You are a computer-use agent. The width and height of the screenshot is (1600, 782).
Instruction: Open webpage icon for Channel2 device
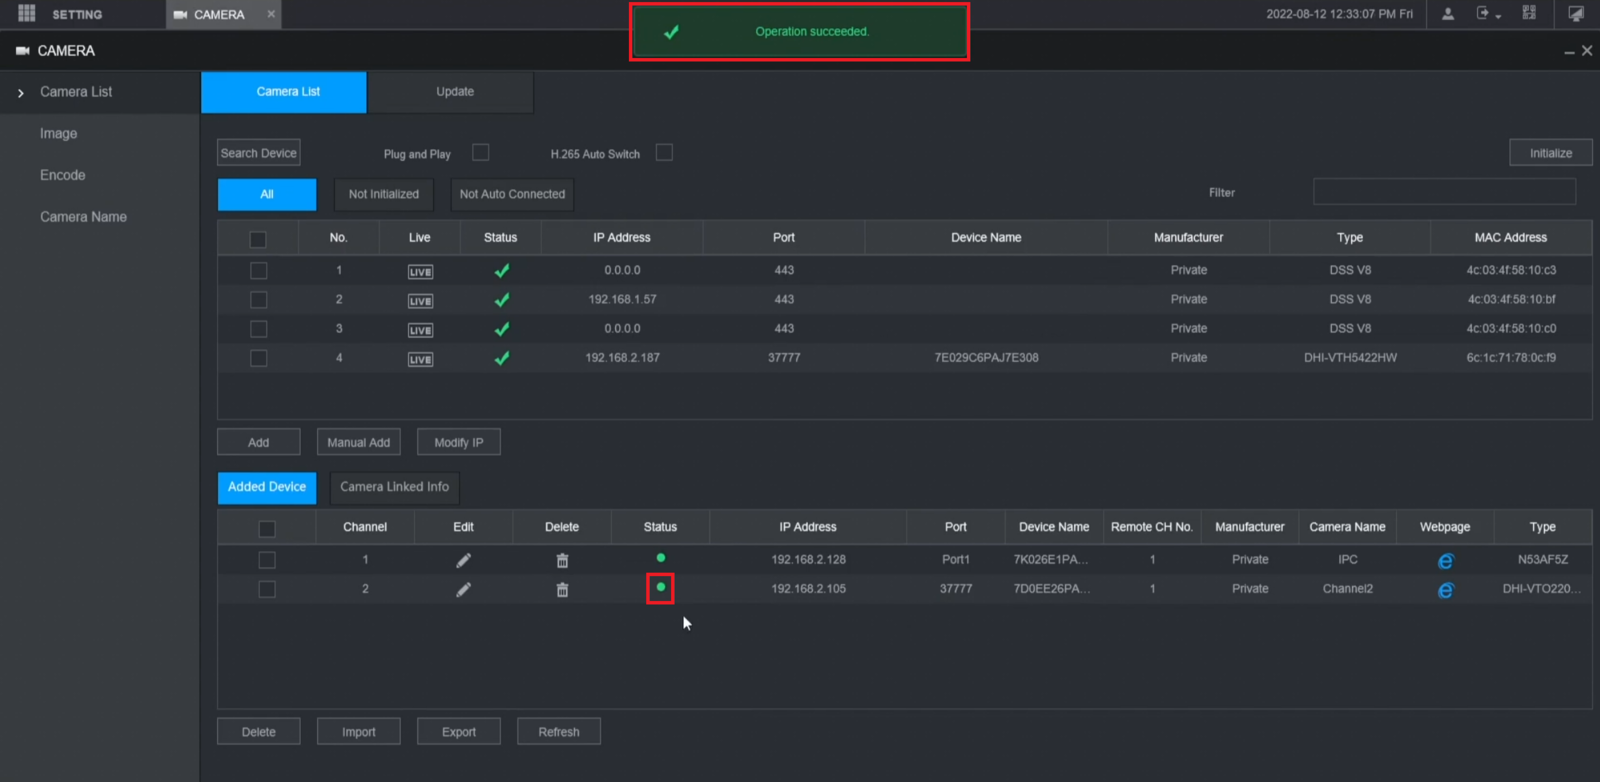pos(1445,590)
